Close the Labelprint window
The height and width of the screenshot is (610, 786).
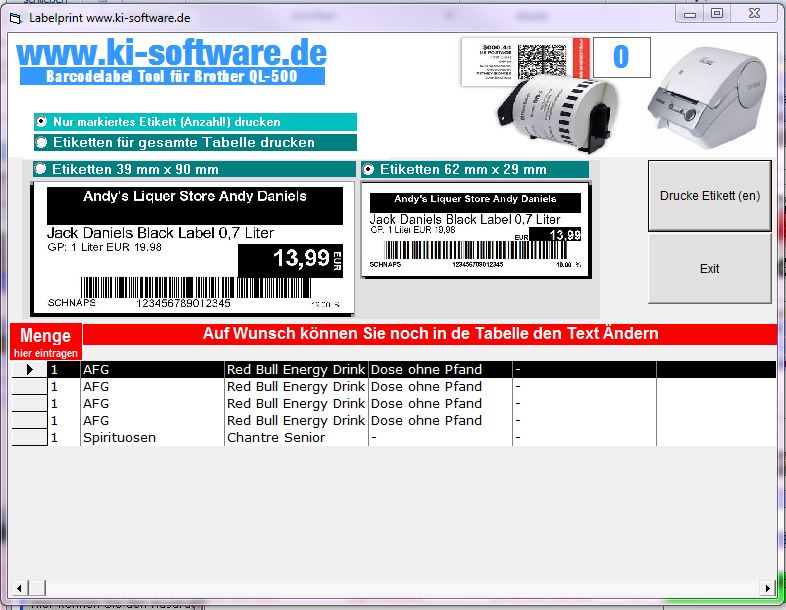click(754, 14)
